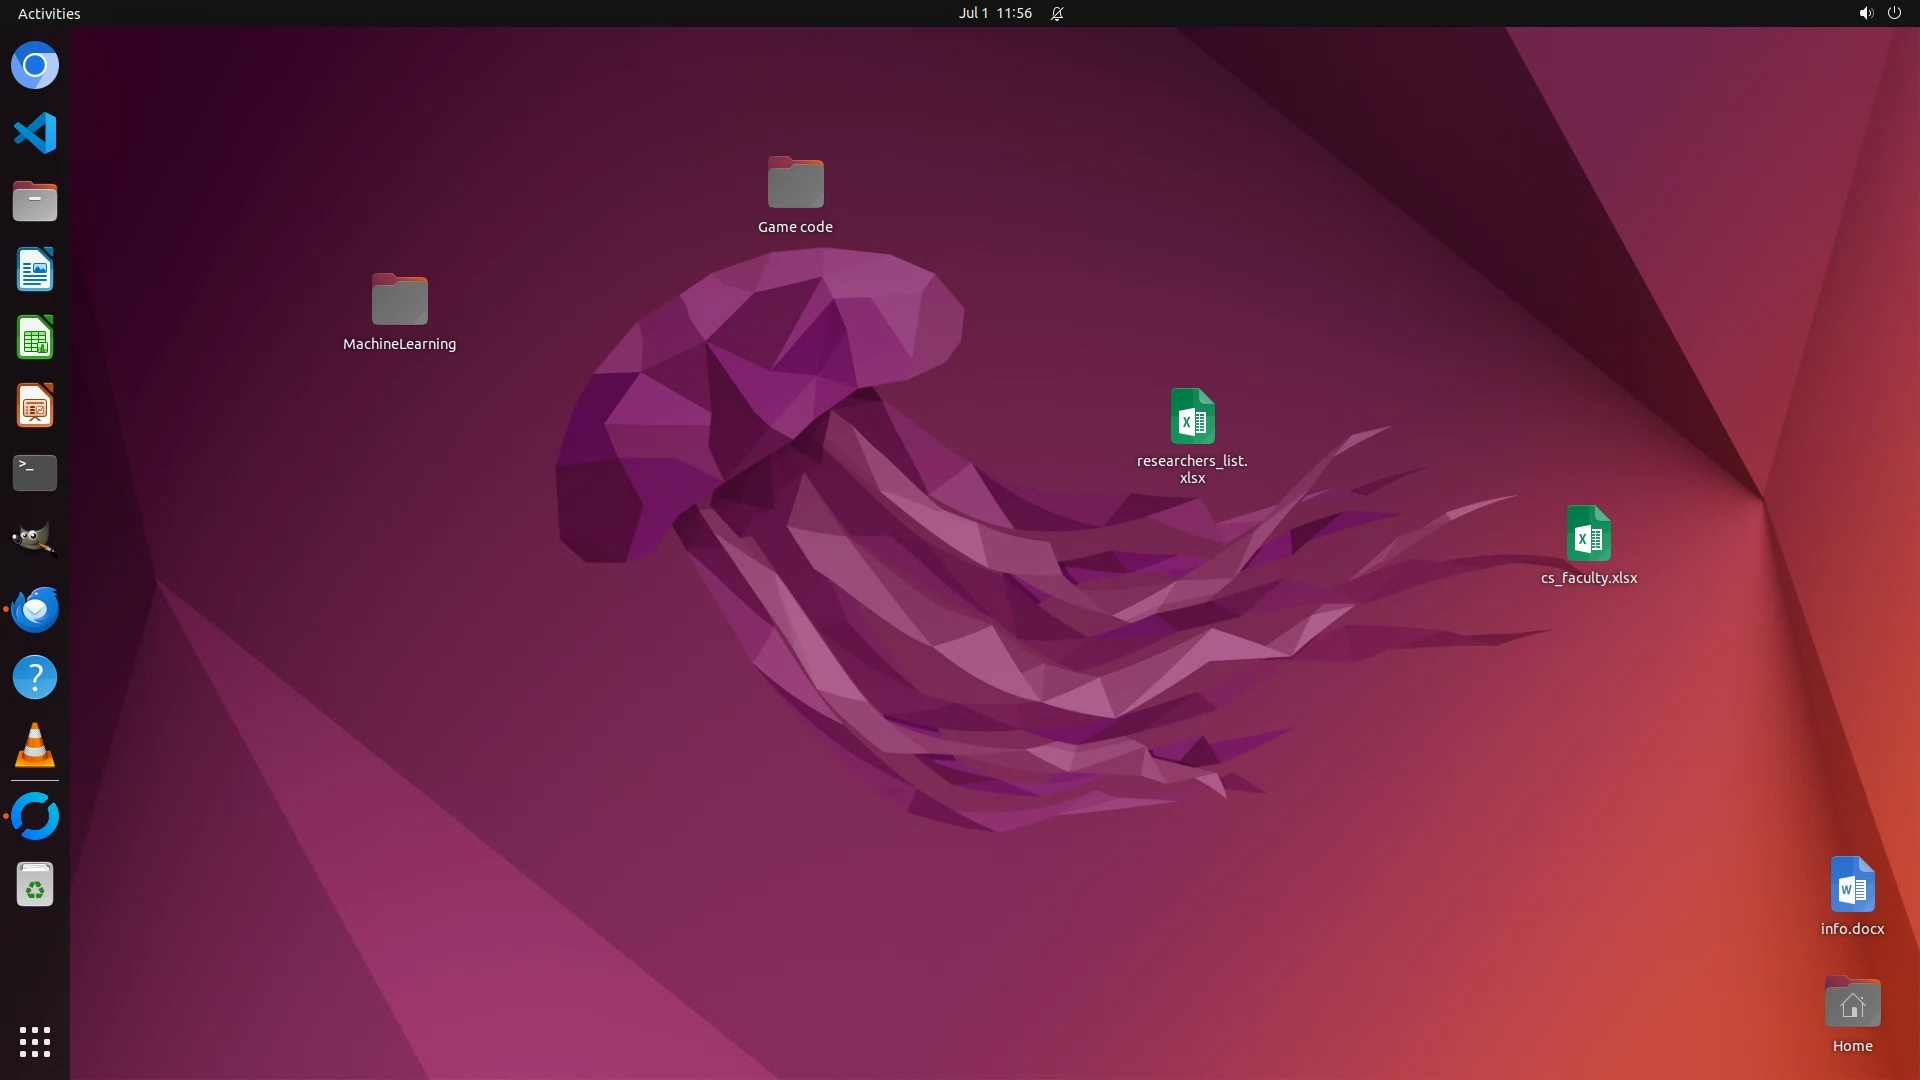
Task: Launch LibreOffice Calc from dock
Action: coord(35,338)
